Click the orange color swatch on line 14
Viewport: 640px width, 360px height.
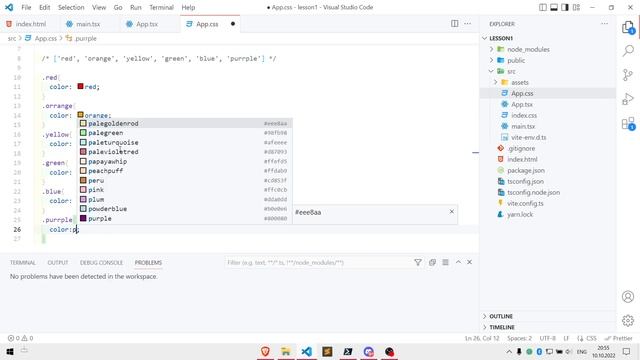pyautogui.click(x=80, y=115)
